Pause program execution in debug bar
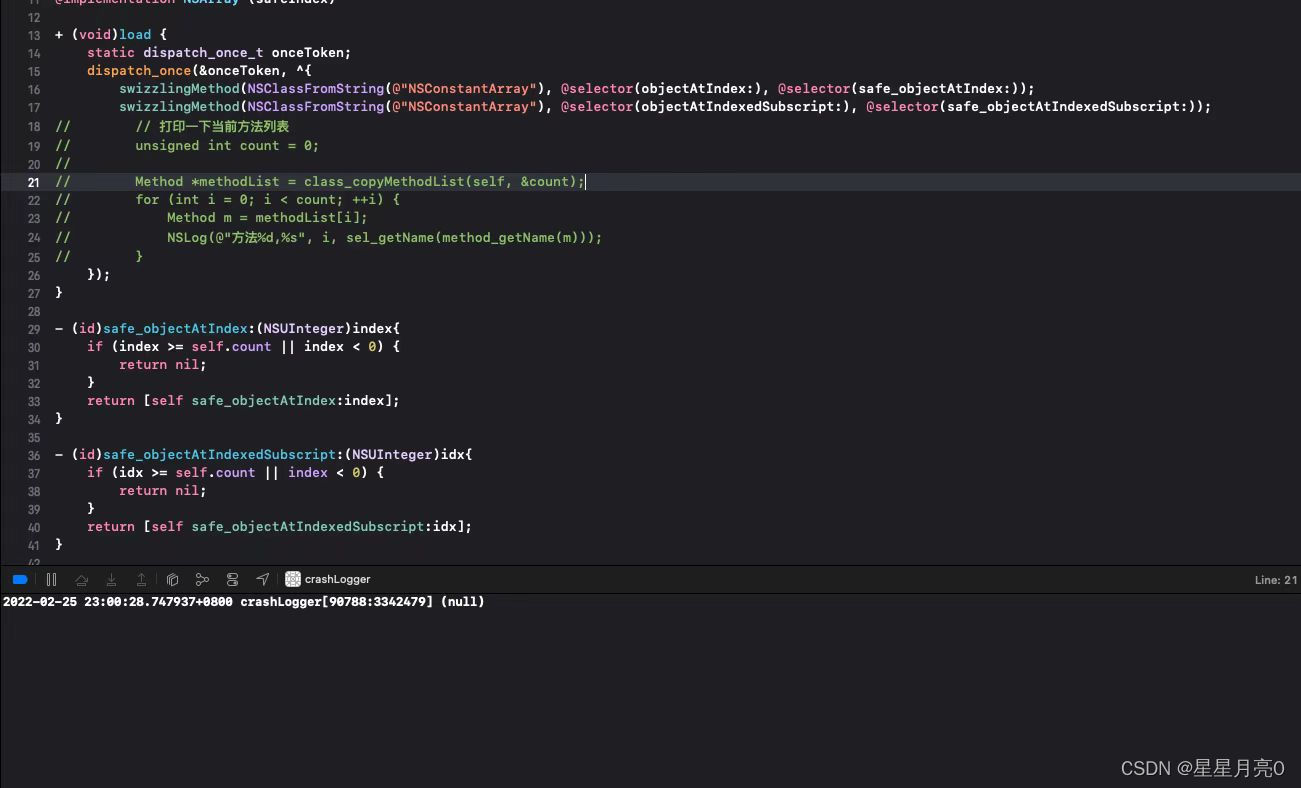Image resolution: width=1301 pixels, height=788 pixels. 51,579
